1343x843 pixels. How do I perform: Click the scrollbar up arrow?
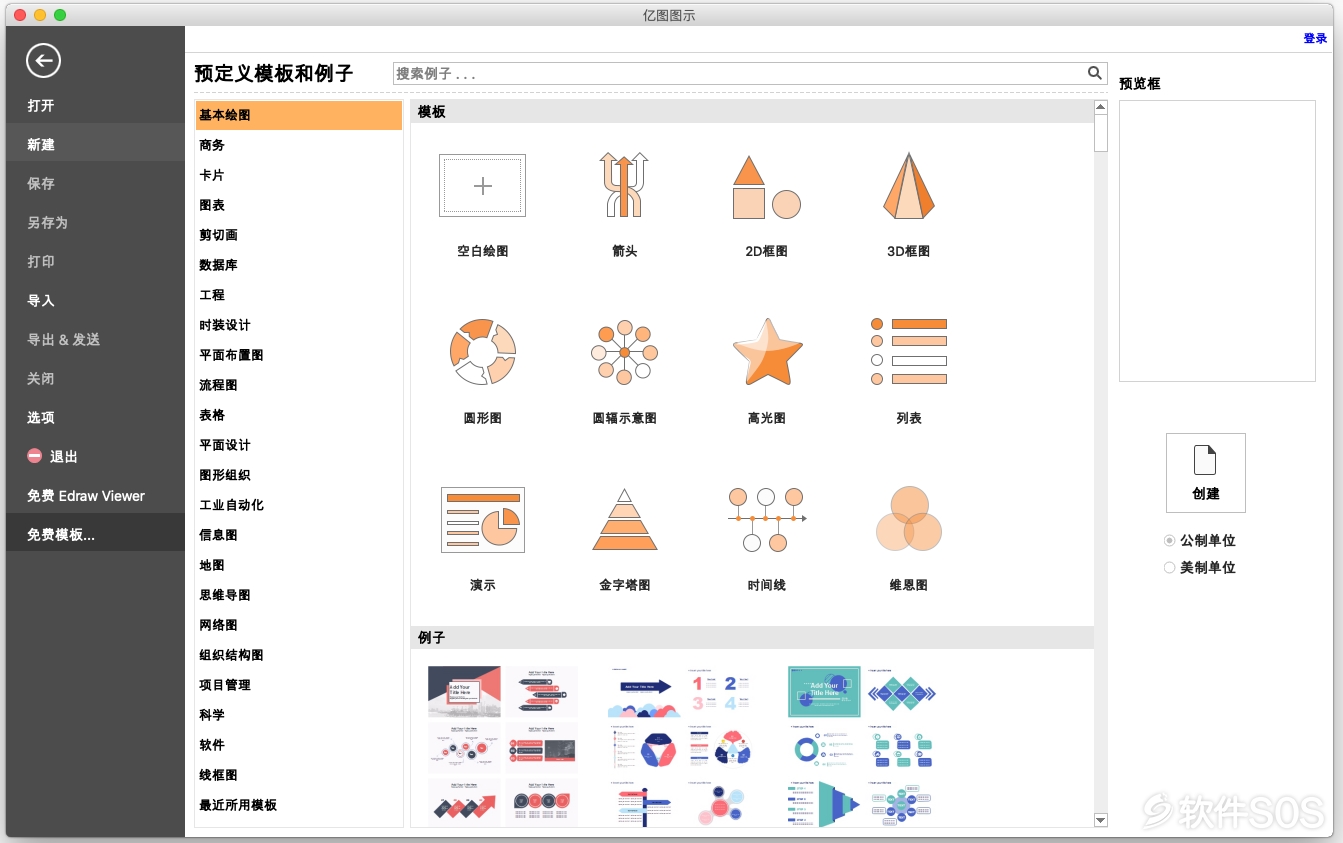(1101, 107)
